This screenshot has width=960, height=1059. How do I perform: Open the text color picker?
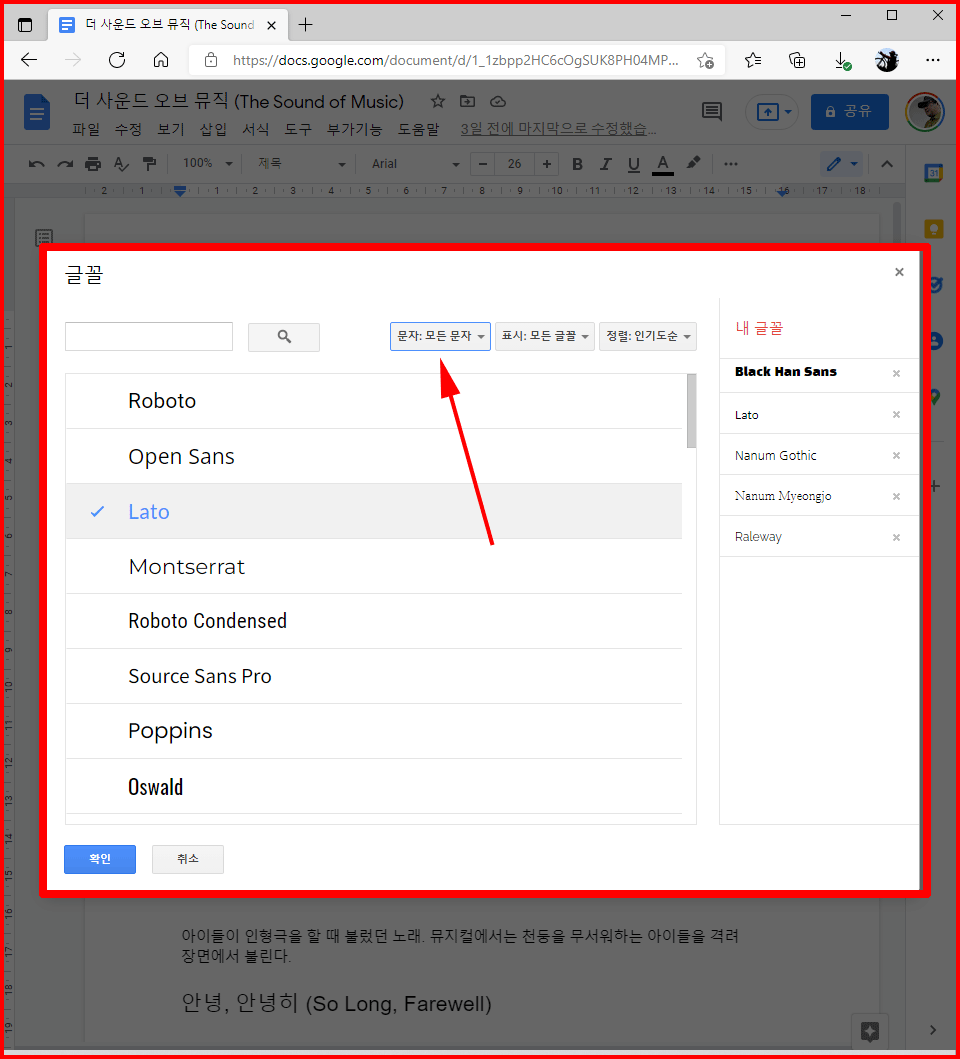point(663,164)
